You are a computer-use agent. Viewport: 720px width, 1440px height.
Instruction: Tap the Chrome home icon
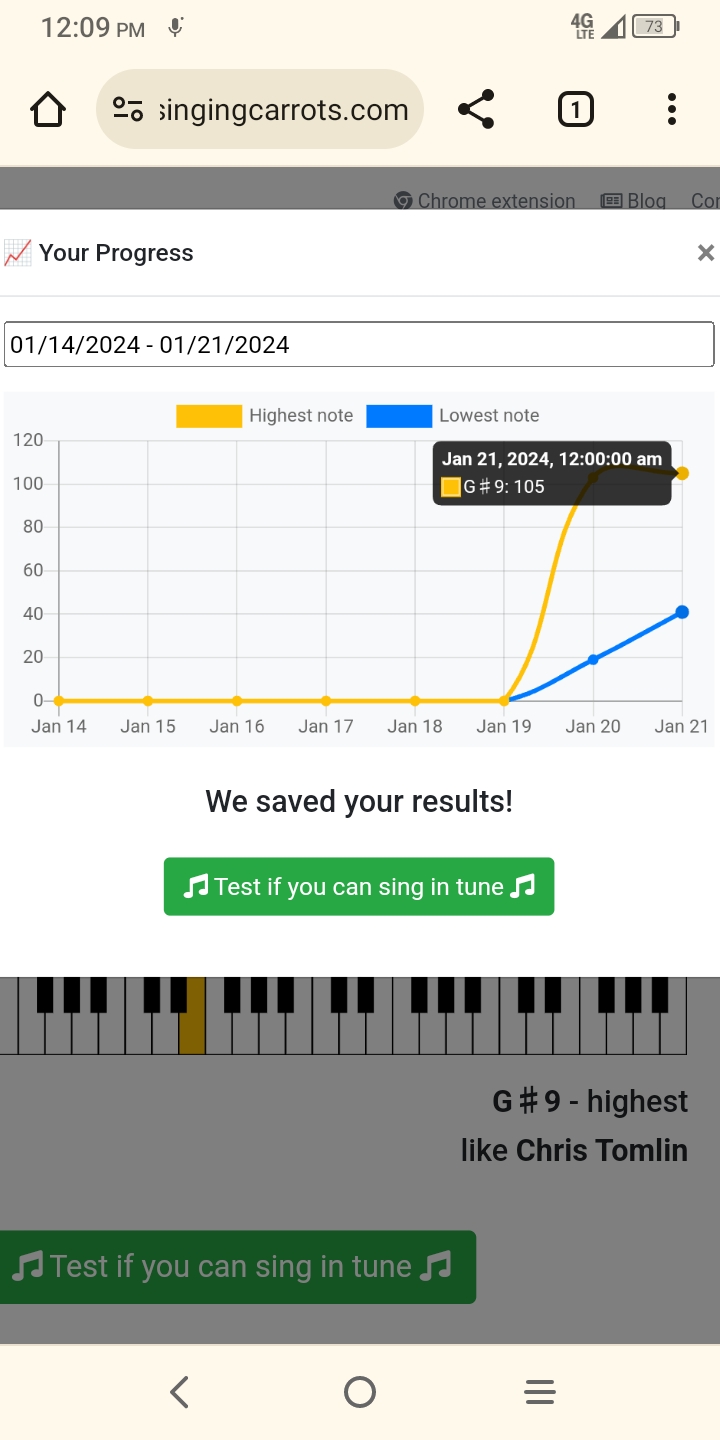[48, 109]
